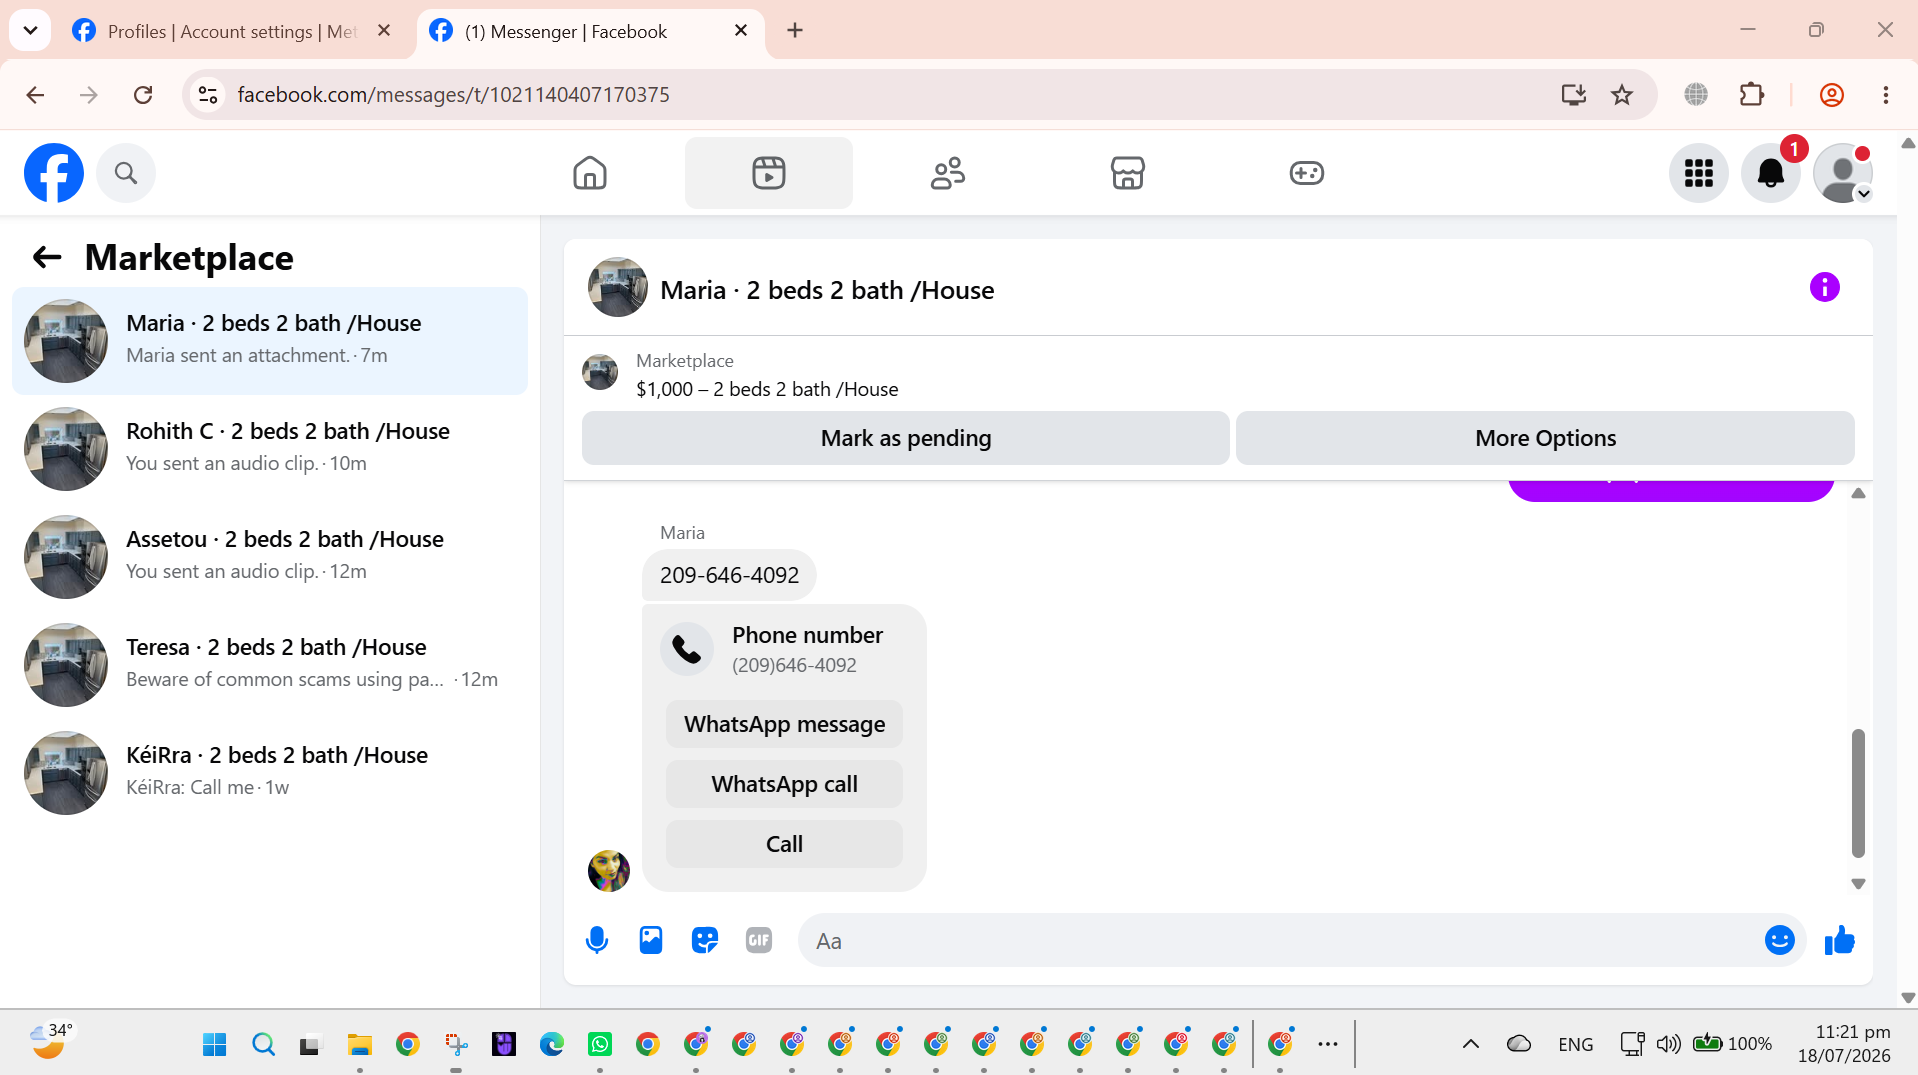Open KéiRa's conversation

(270, 773)
